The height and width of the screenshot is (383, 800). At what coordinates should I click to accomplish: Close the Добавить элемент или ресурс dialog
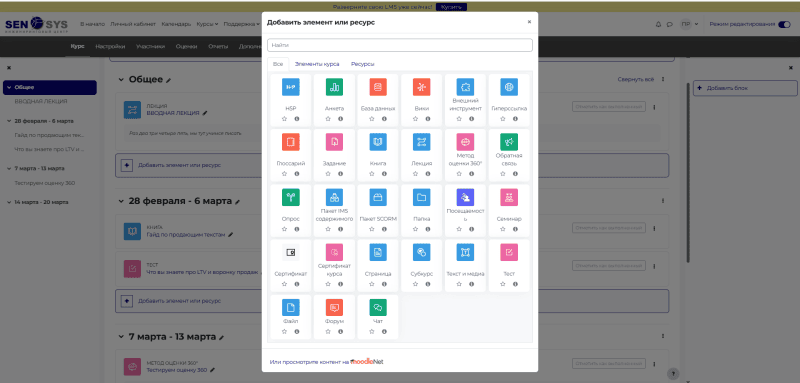pyautogui.click(x=529, y=22)
